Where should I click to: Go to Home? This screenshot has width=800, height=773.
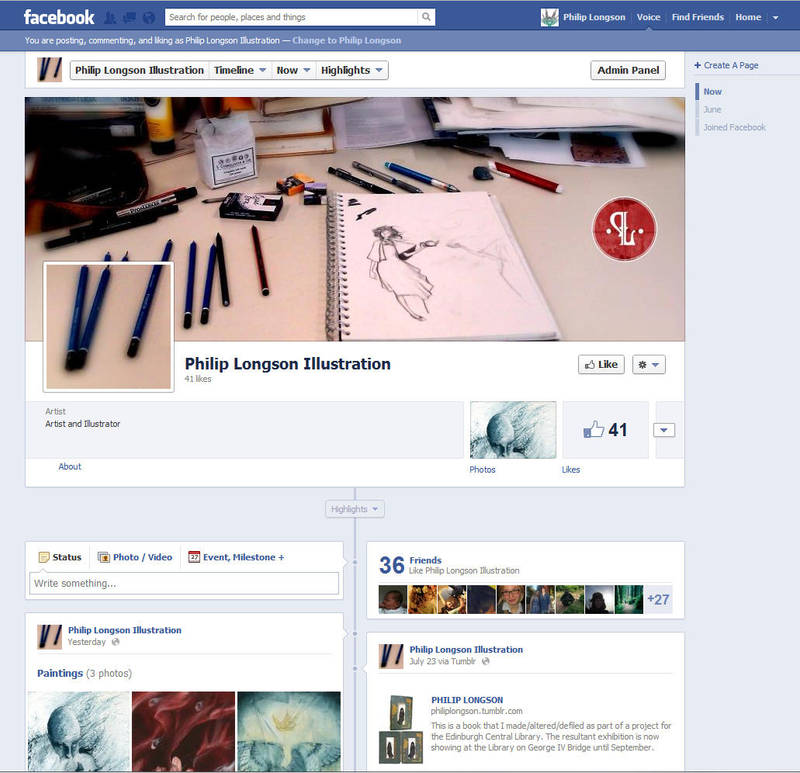[748, 17]
